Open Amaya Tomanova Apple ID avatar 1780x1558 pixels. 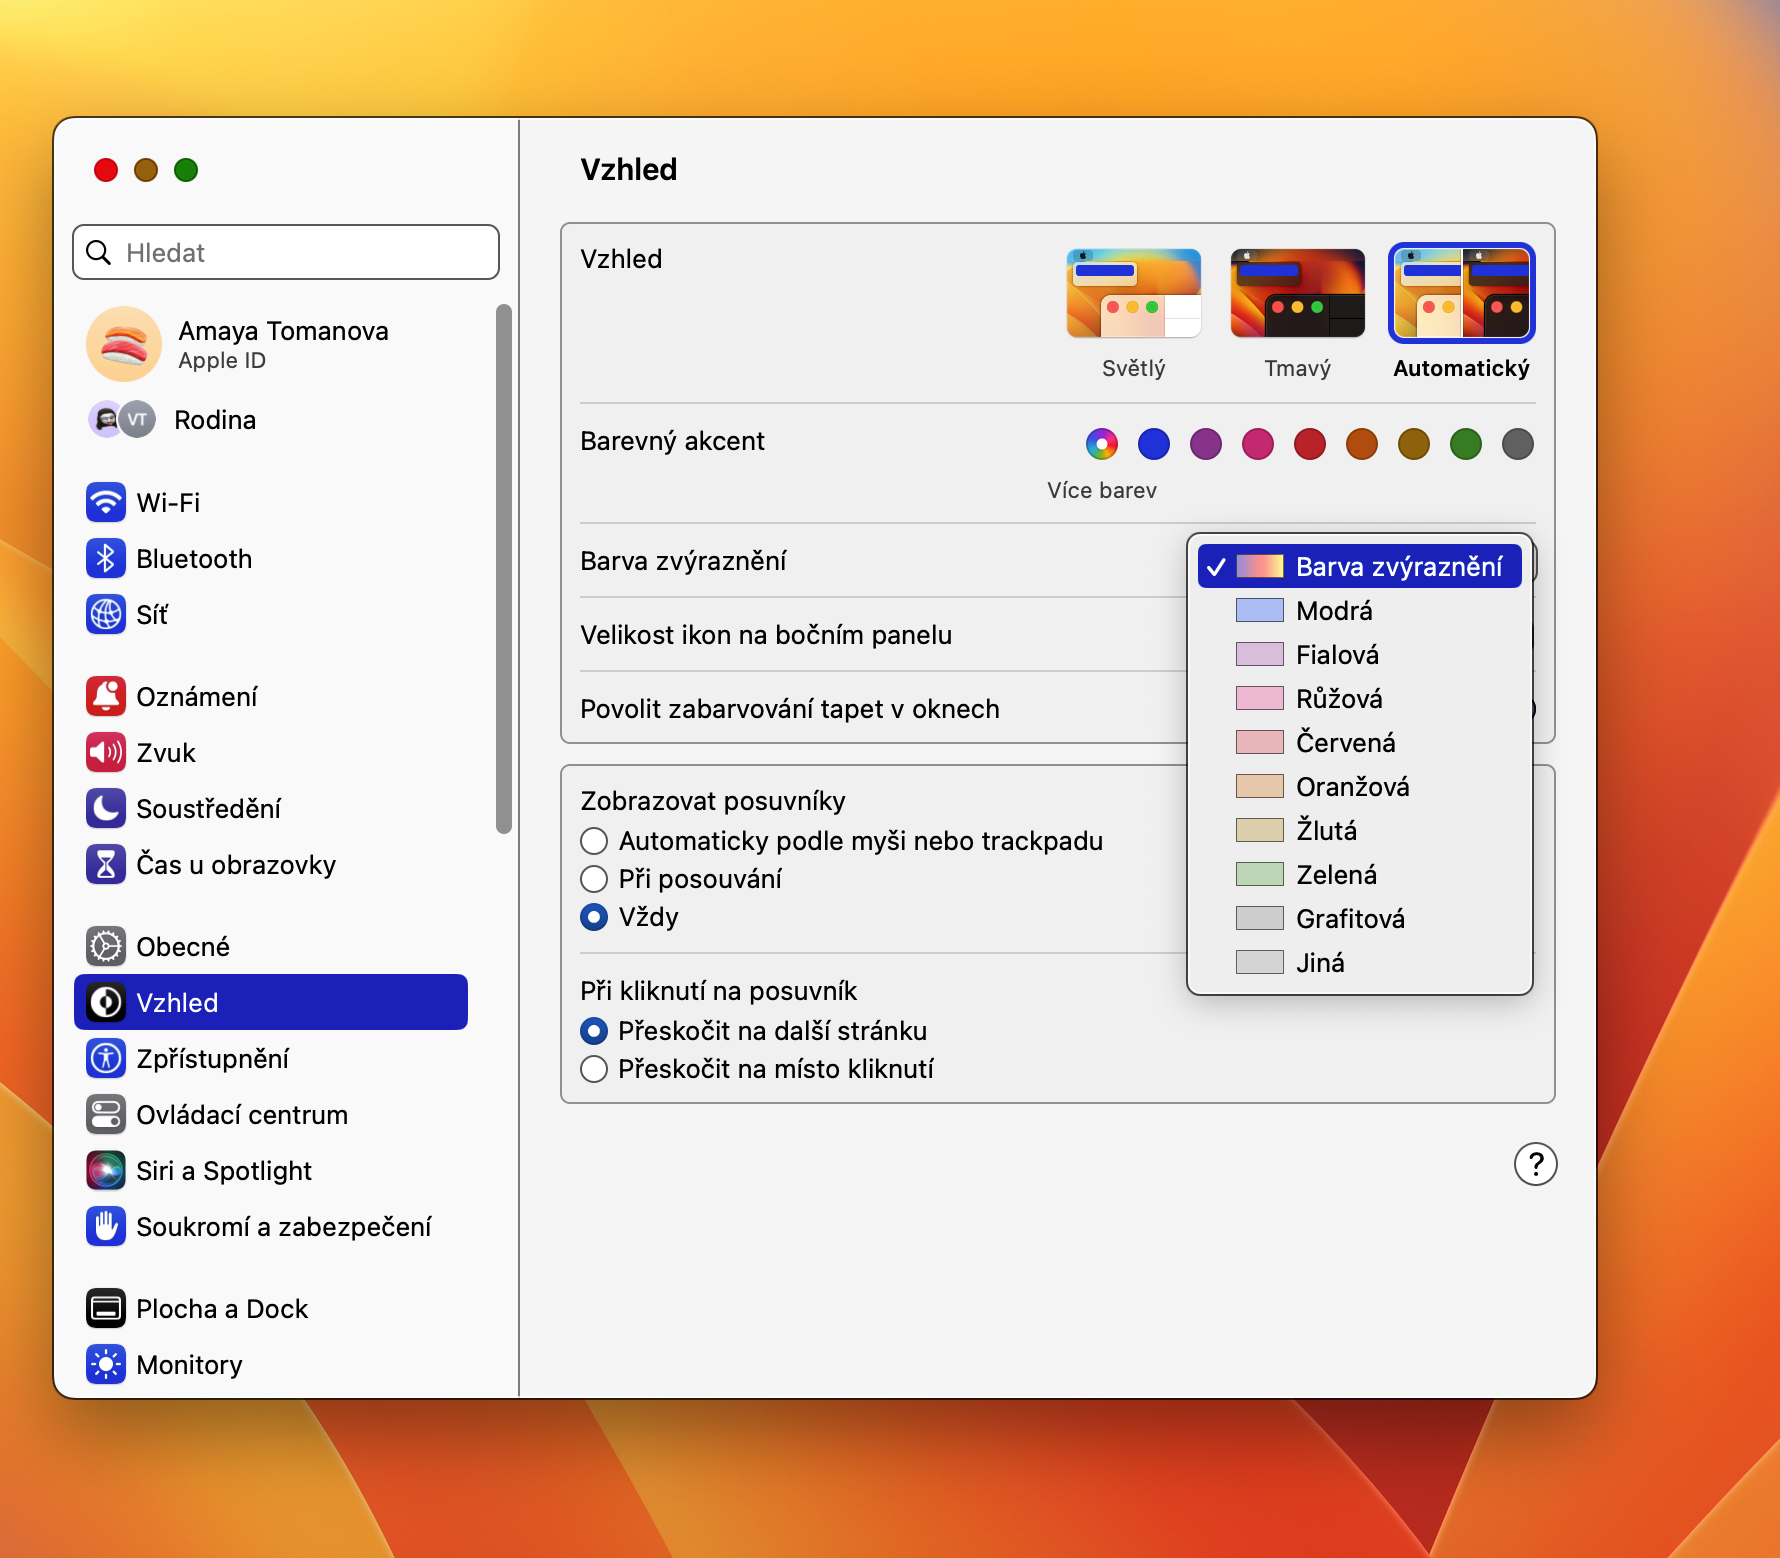click(x=124, y=344)
